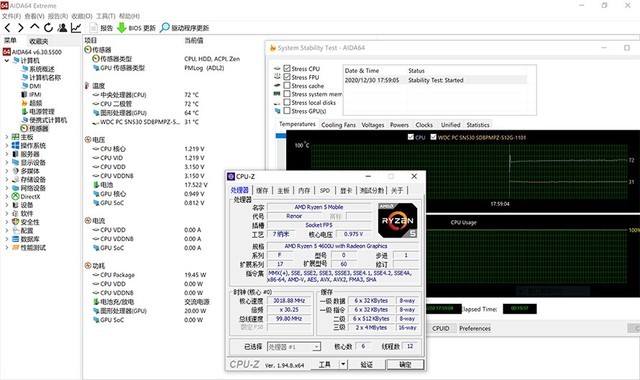Expand the 多媒体 tree node

click(7, 171)
